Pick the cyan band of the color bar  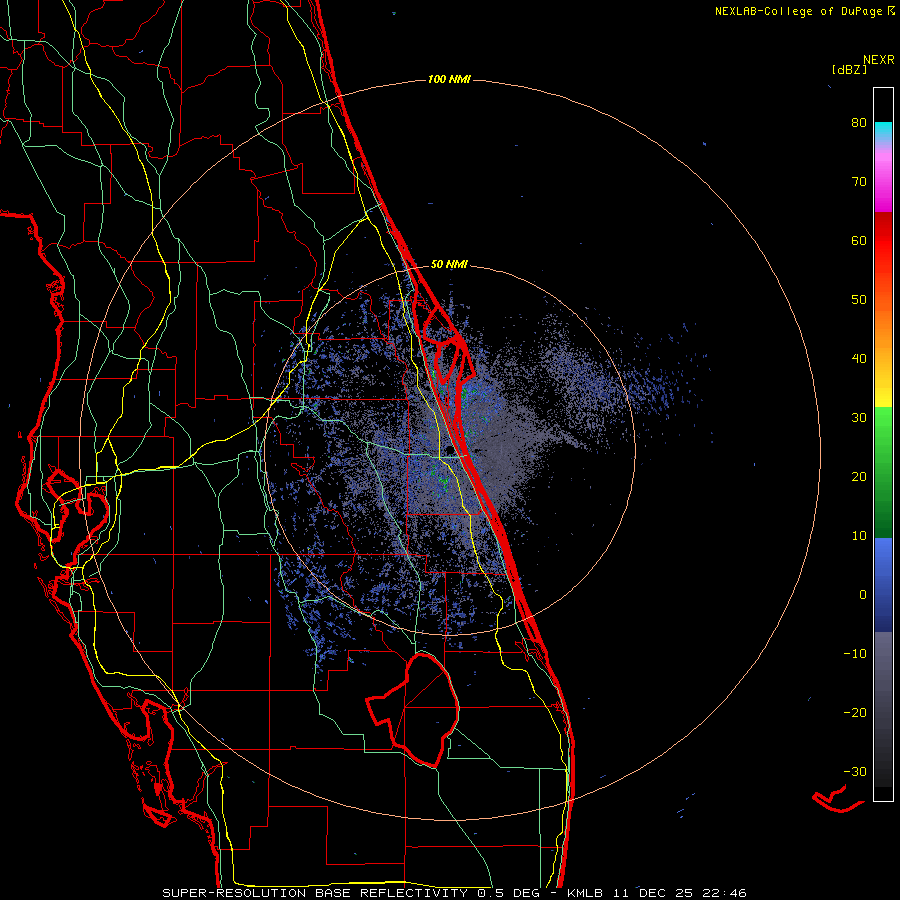pos(883,130)
